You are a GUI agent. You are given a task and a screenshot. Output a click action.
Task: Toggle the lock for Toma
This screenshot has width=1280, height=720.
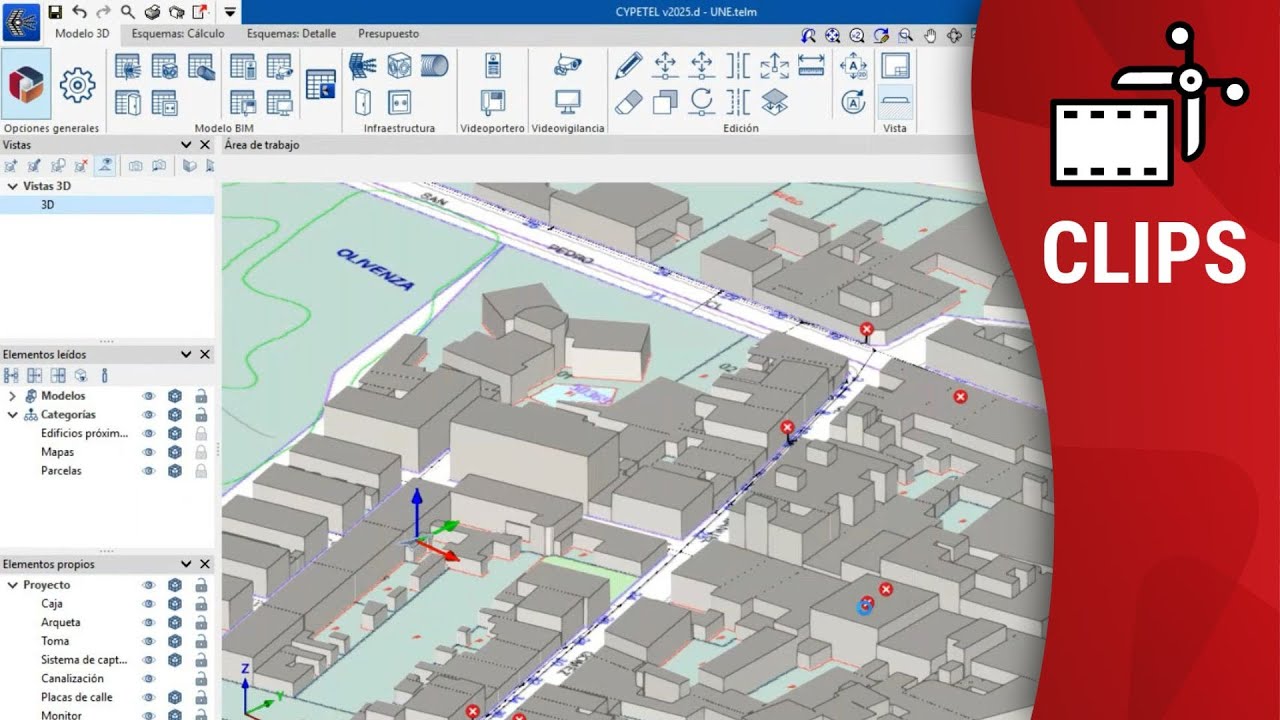click(201, 641)
